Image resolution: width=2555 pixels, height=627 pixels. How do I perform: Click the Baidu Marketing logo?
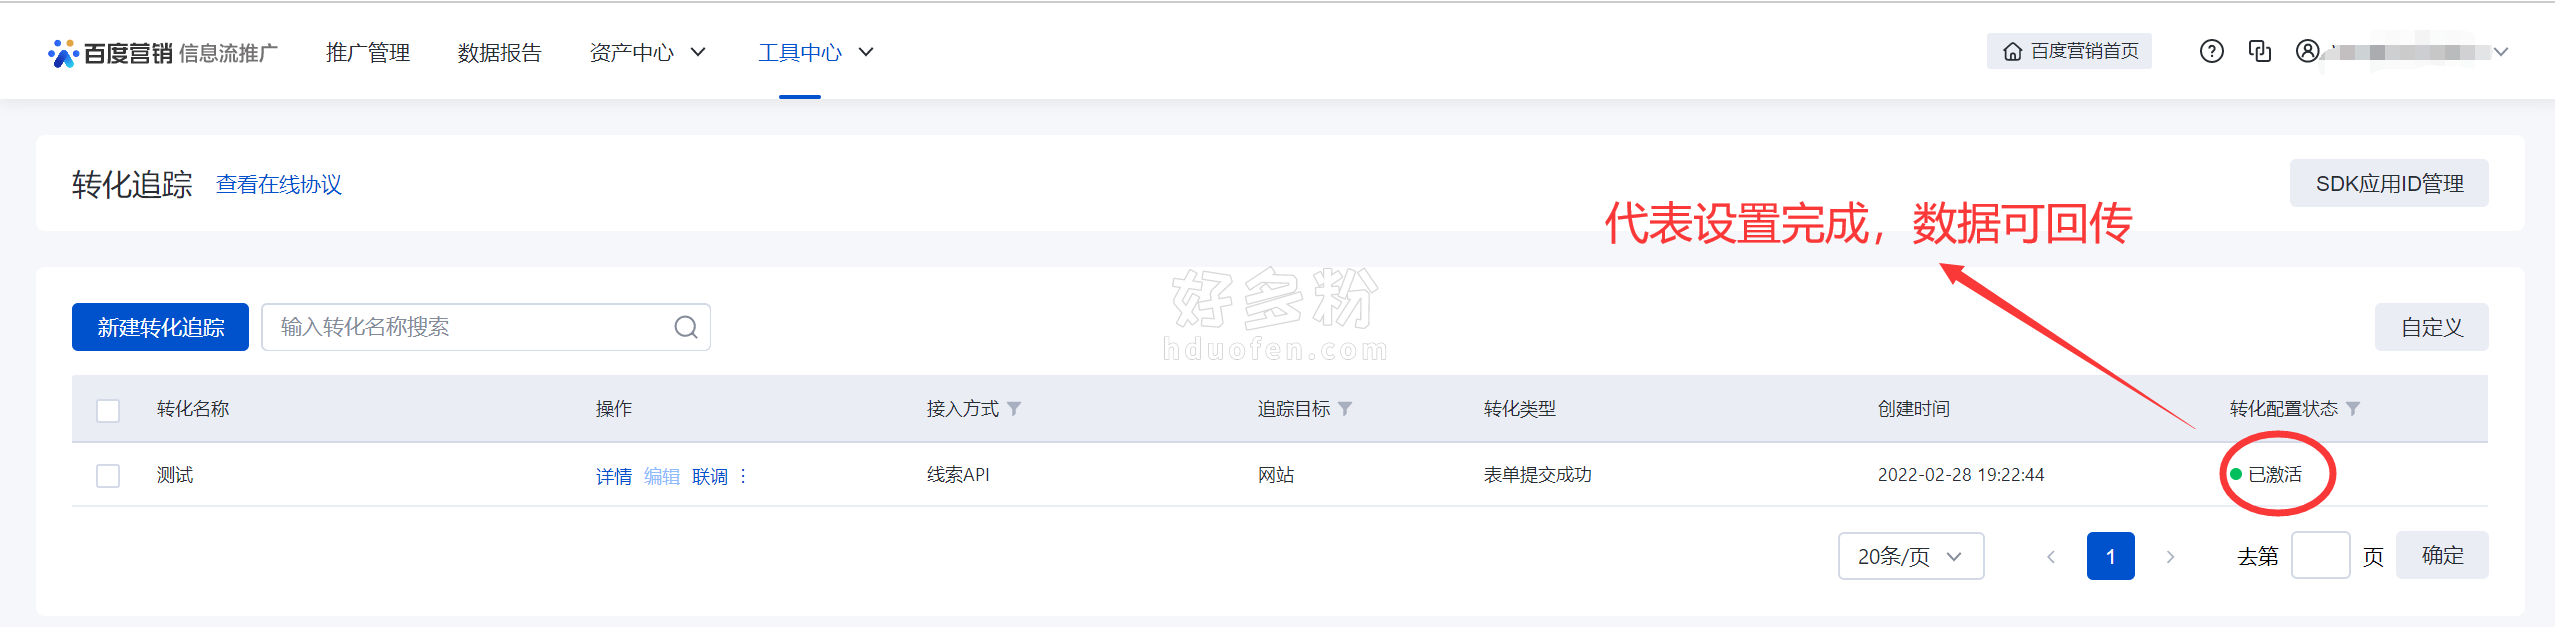pyautogui.click(x=111, y=53)
